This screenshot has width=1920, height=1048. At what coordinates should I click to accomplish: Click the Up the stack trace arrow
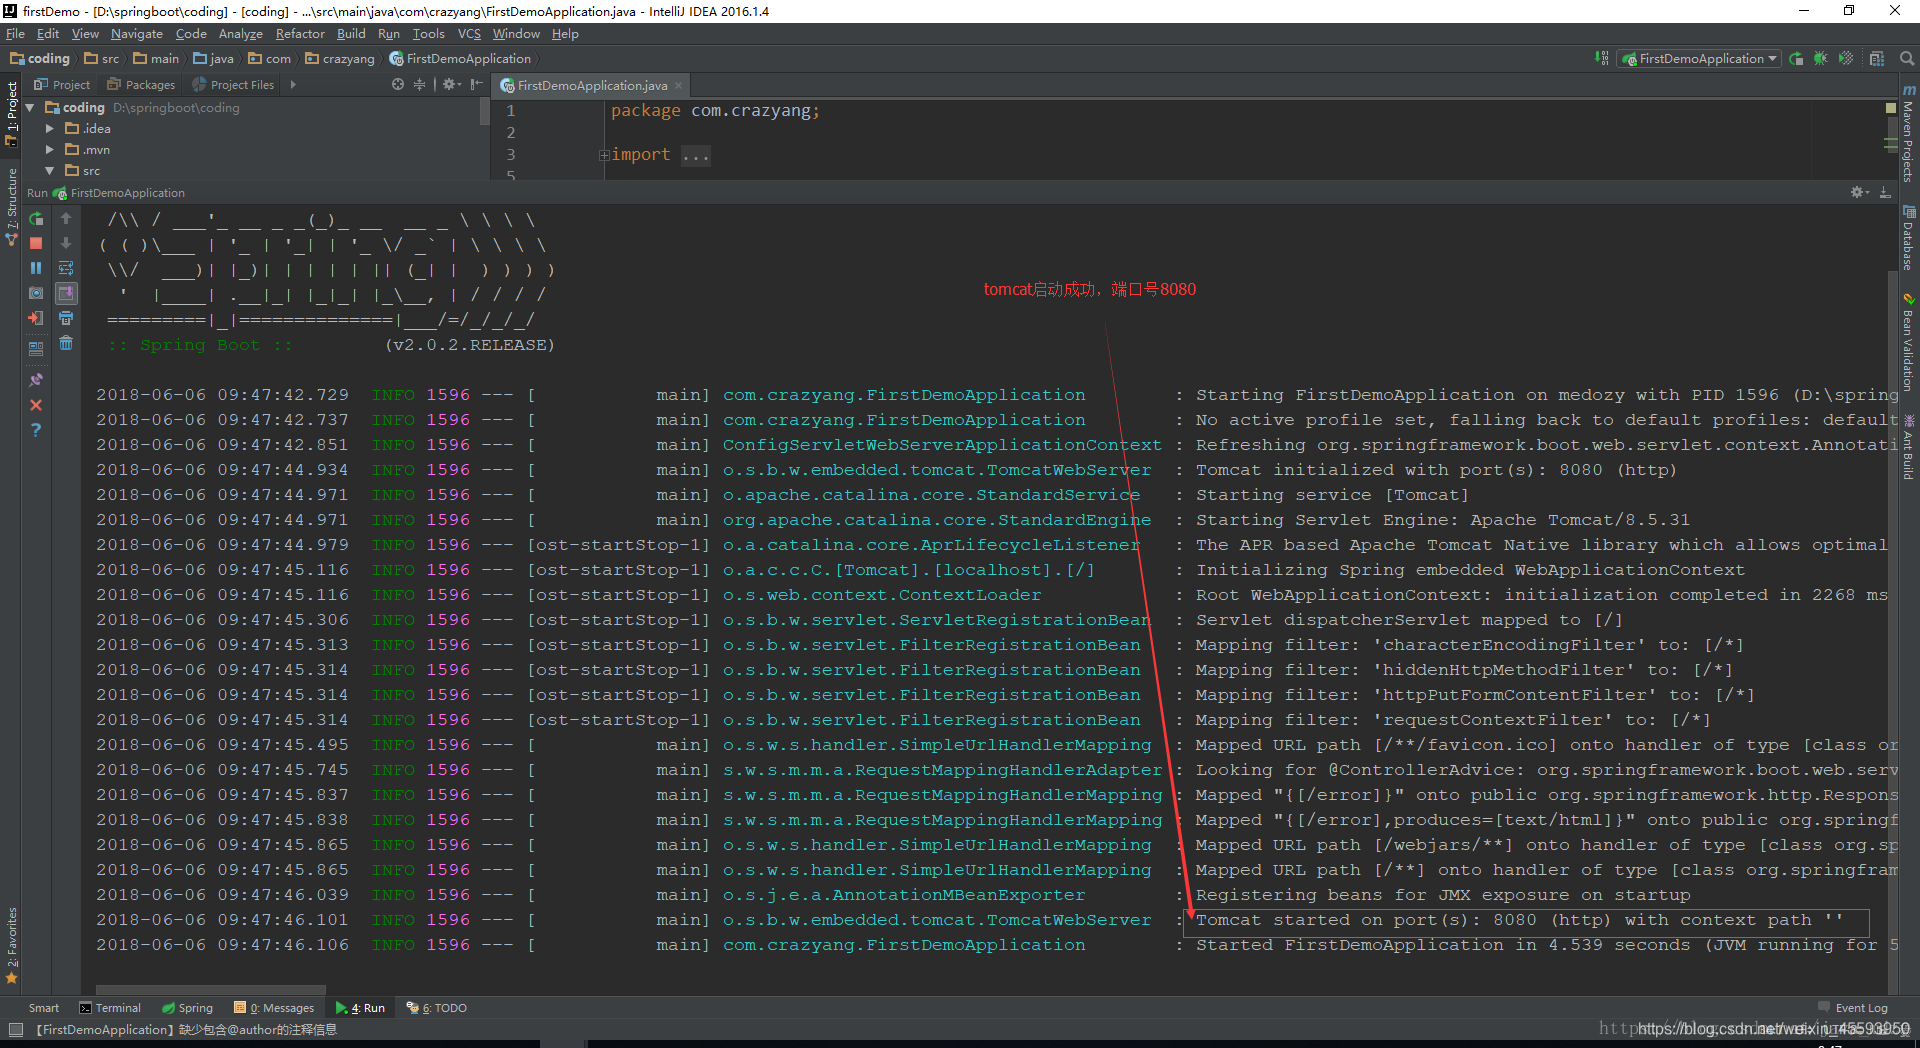click(66, 218)
